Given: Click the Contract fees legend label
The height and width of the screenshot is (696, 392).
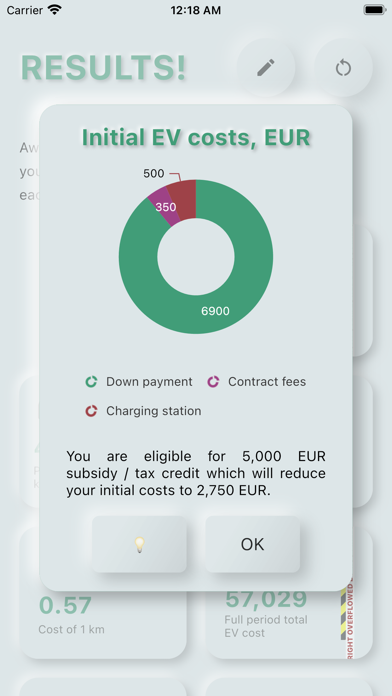Looking at the screenshot, I should (x=267, y=382).
